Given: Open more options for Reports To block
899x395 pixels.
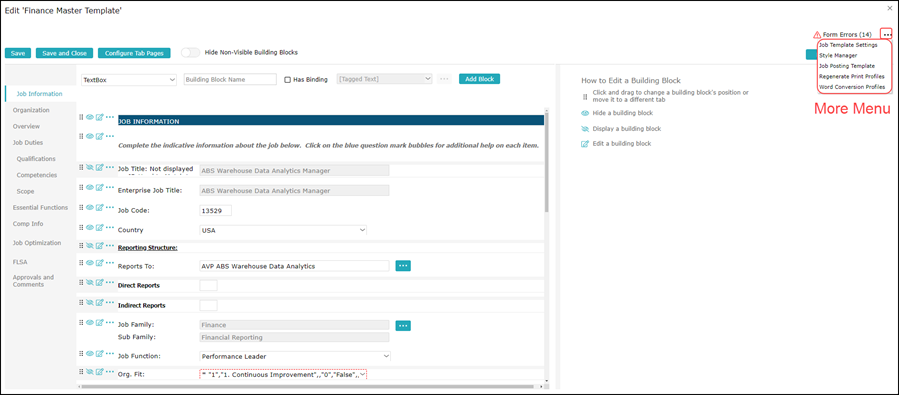Looking at the screenshot, I should (110, 263).
